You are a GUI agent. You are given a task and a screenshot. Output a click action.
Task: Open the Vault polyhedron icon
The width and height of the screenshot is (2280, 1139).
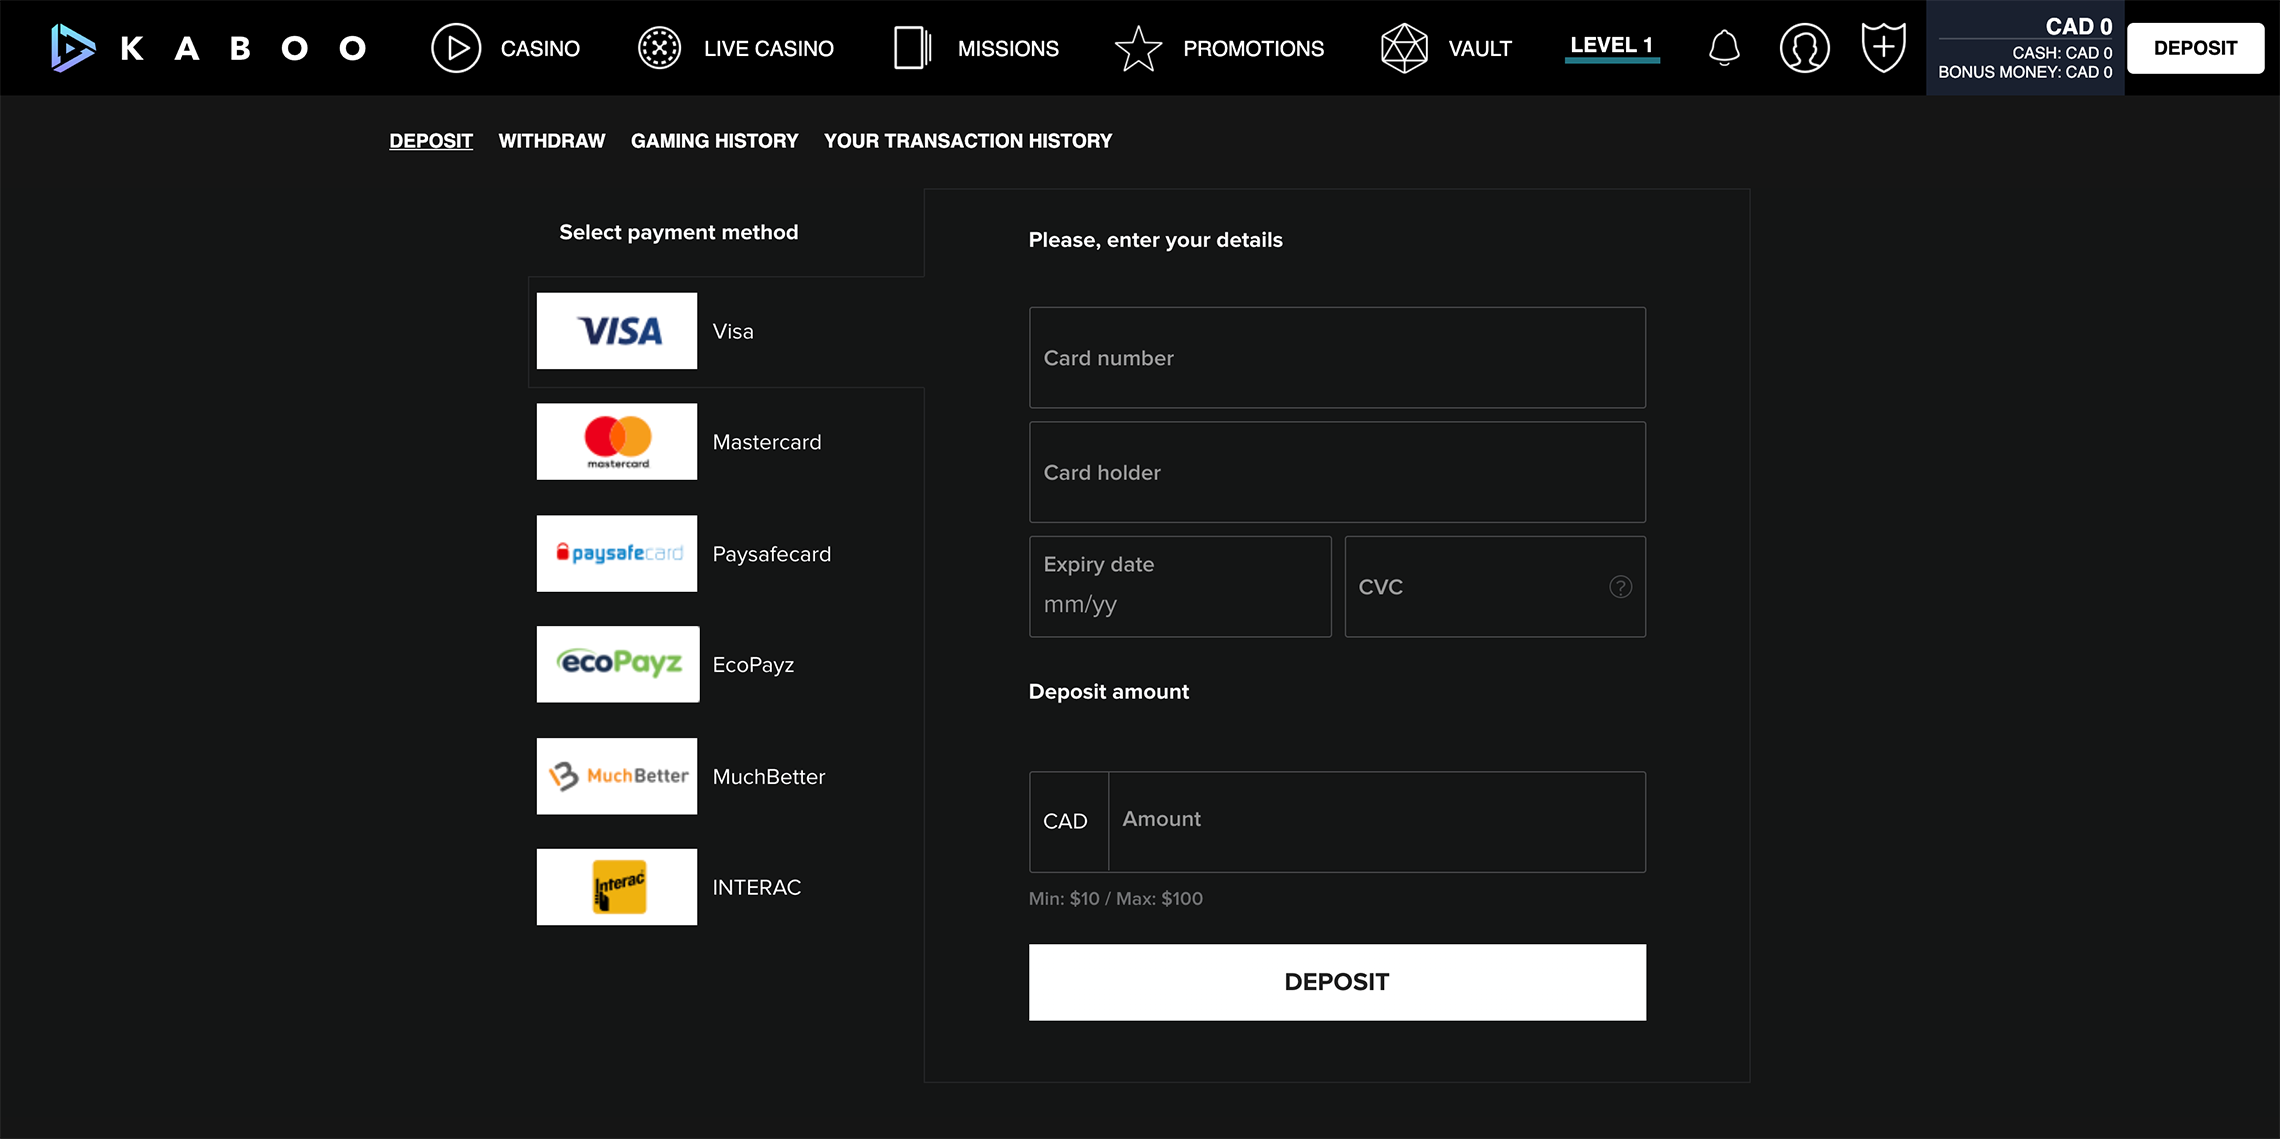pos(1404,48)
